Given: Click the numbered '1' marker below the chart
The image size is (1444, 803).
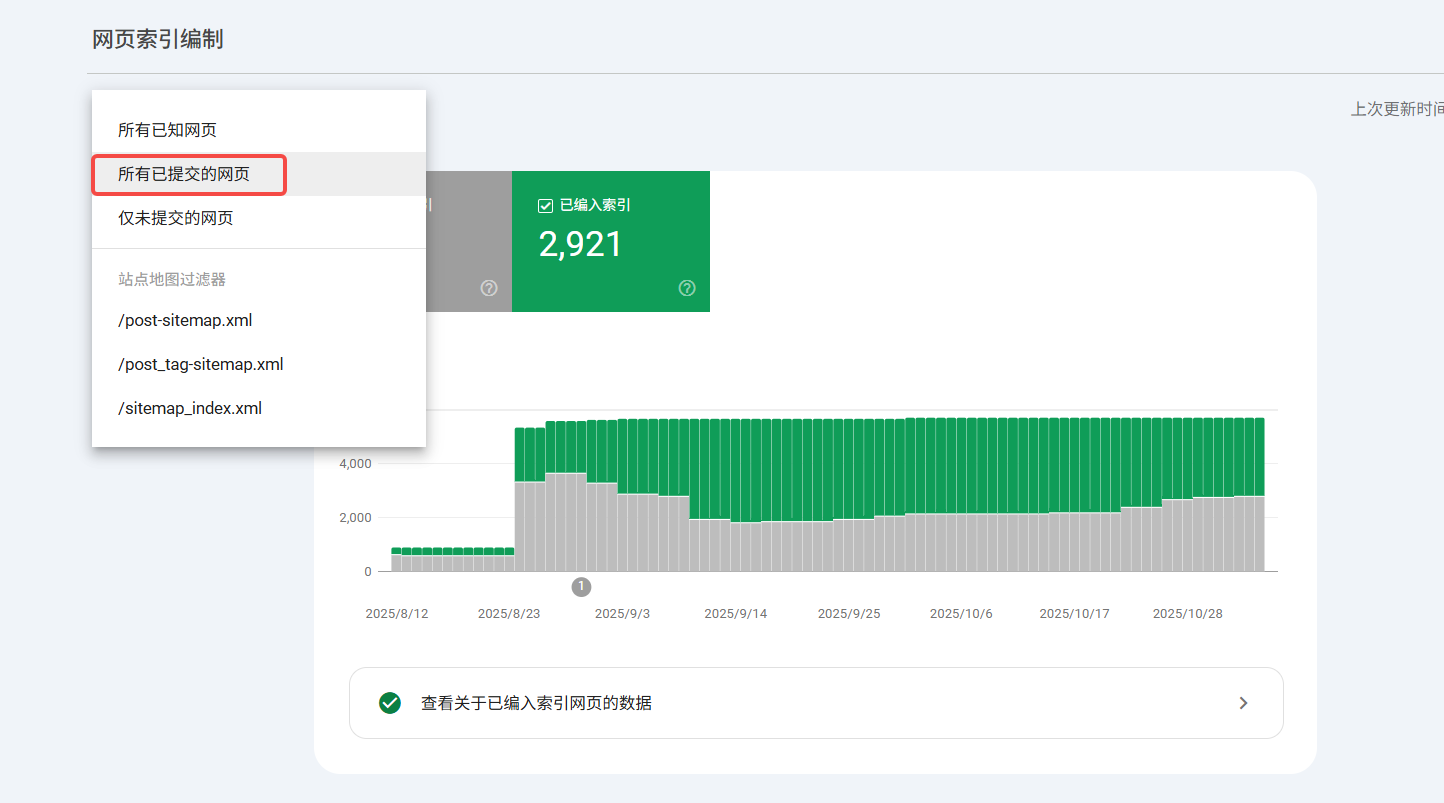Looking at the screenshot, I should [x=581, y=586].
